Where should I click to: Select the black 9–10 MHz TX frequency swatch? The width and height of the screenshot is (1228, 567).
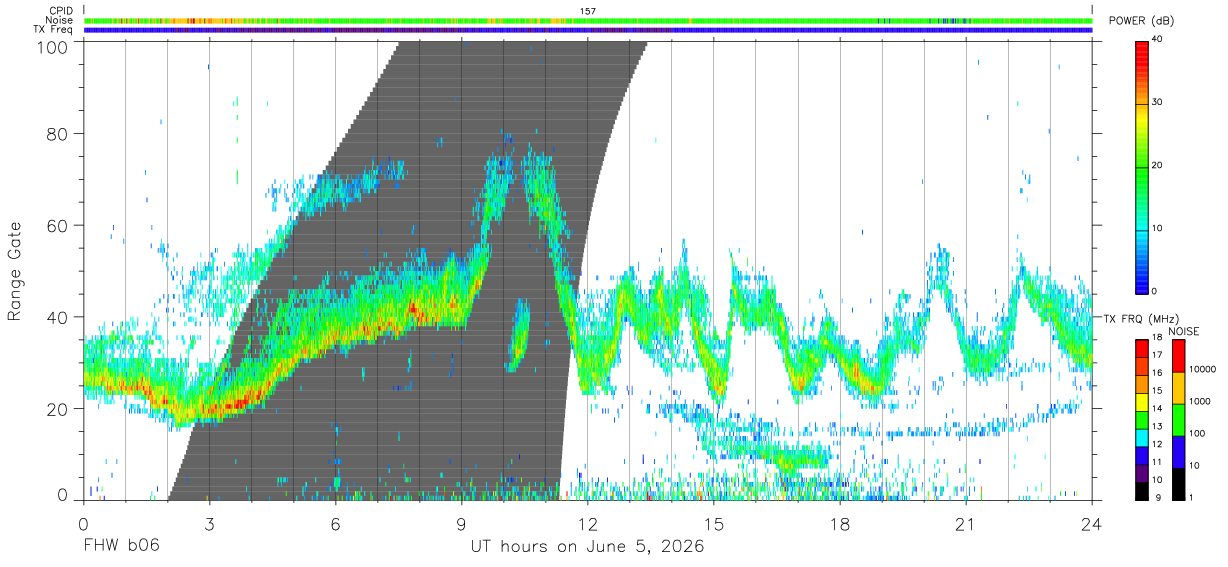tap(1142, 490)
